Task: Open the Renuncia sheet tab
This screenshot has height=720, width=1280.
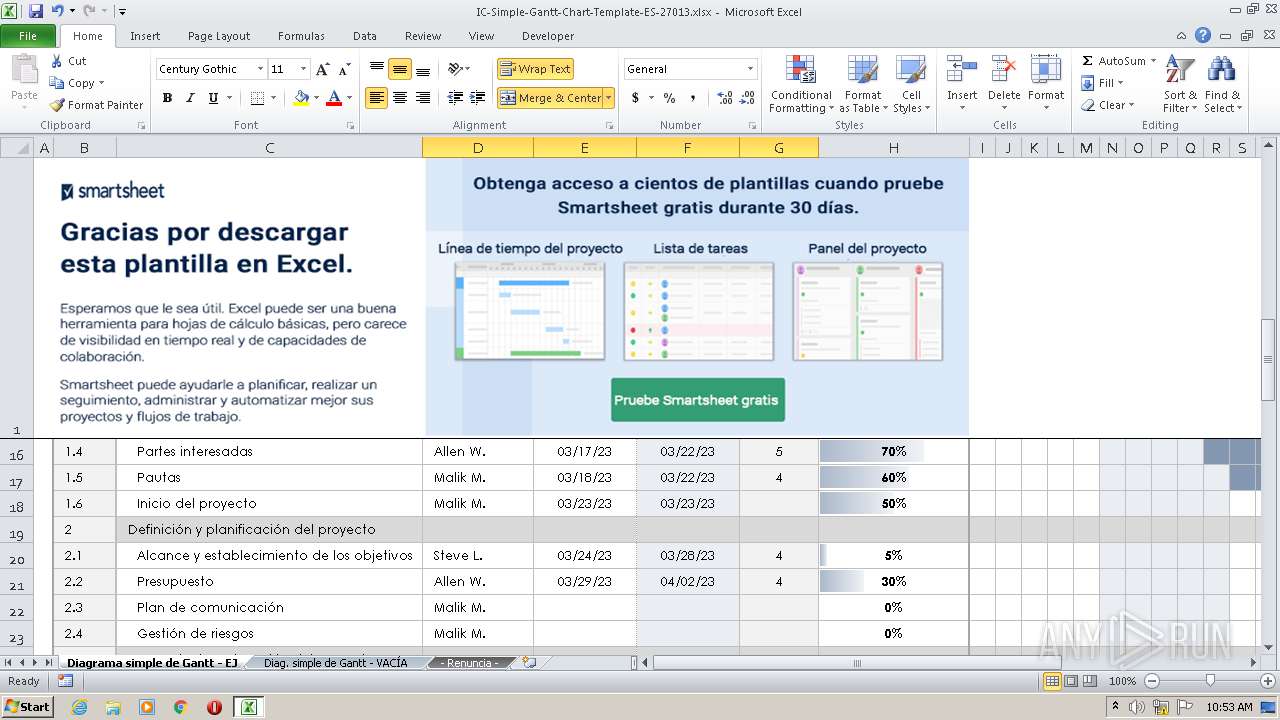Action: point(469,663)
